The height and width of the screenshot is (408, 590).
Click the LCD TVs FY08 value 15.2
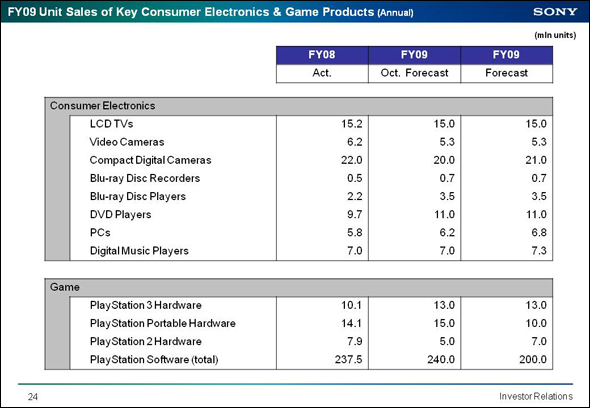tap(352, 124)
